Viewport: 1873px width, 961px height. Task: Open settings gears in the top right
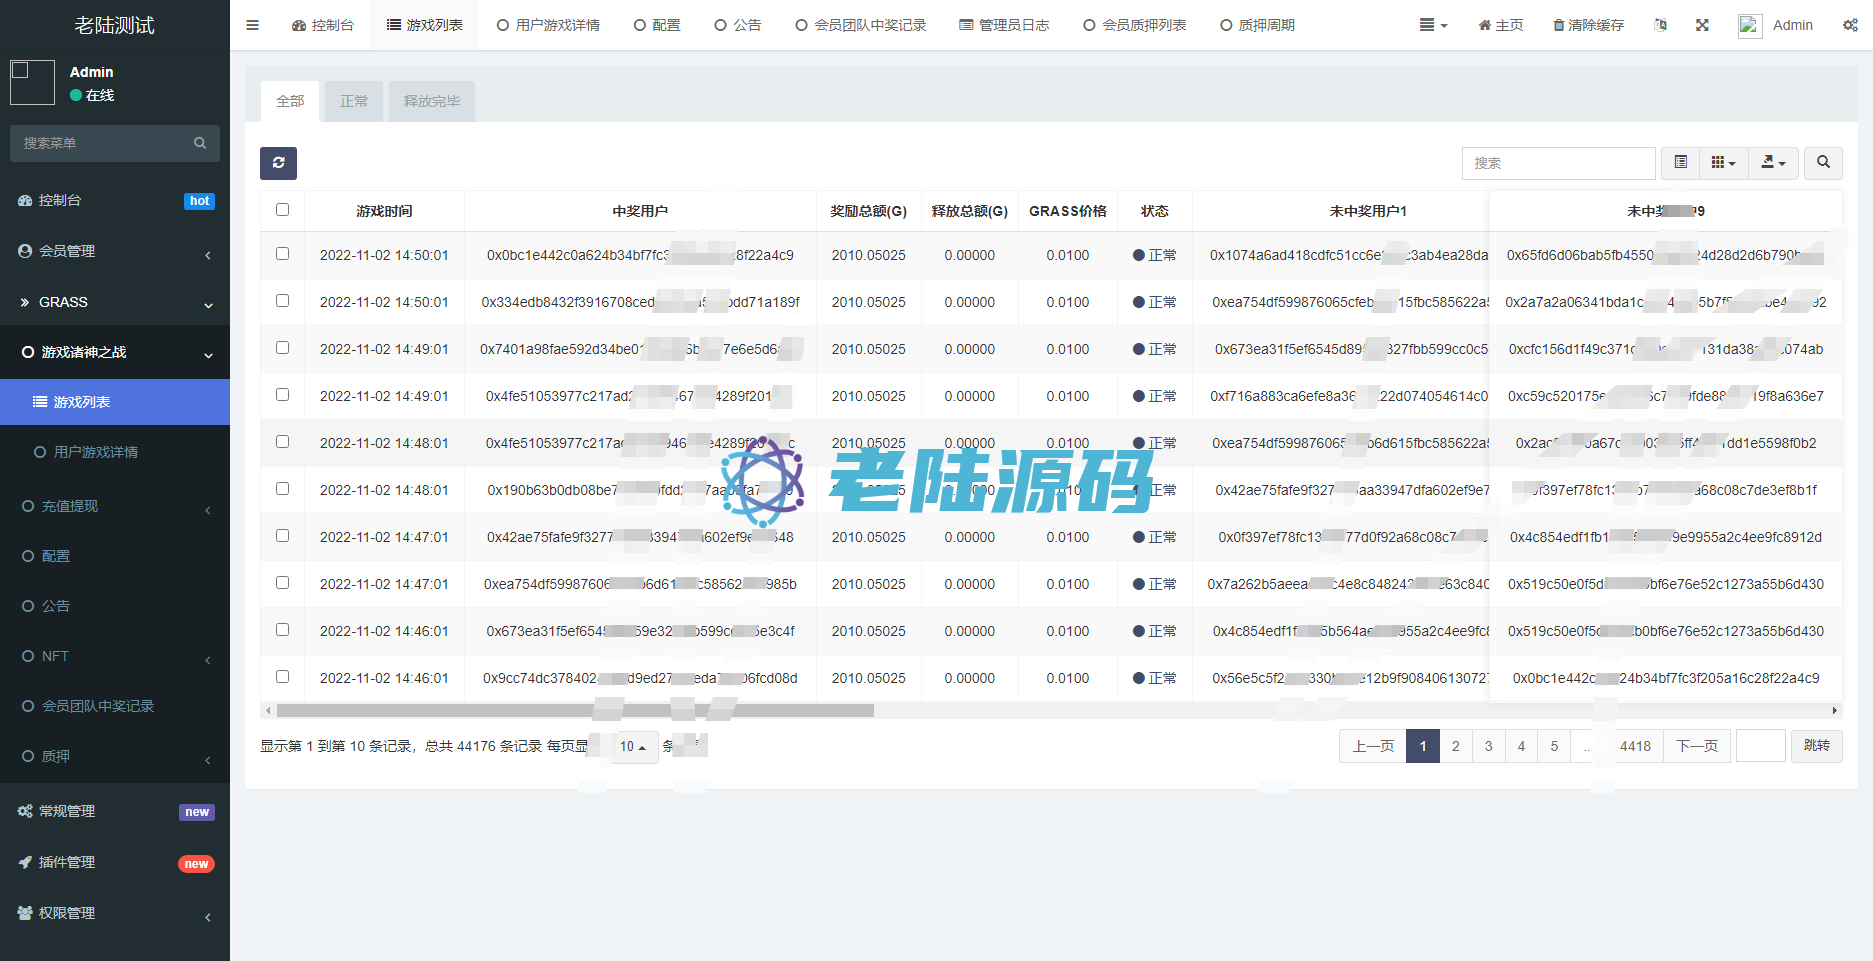1850,25
